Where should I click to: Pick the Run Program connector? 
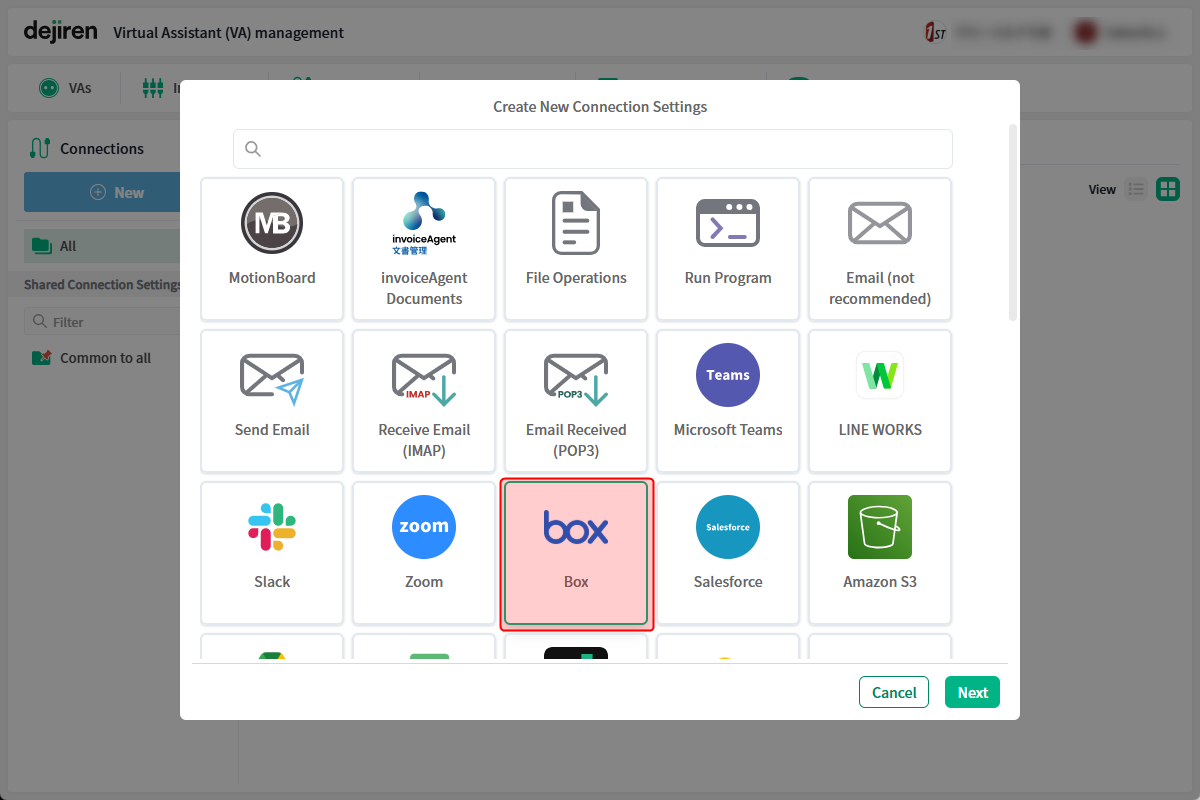[x=728, y=249]
